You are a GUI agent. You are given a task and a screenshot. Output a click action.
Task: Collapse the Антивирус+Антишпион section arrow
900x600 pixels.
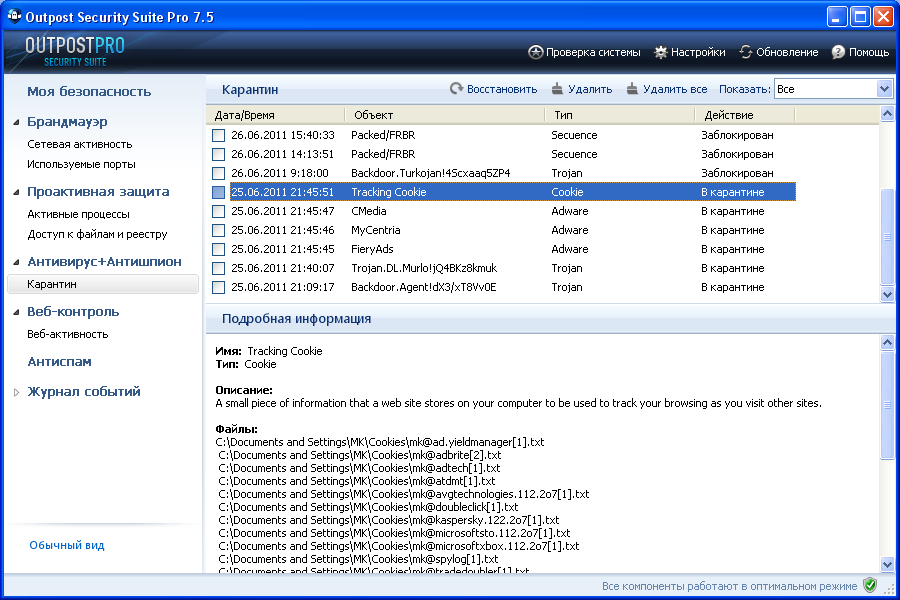(x=16, y=262)
